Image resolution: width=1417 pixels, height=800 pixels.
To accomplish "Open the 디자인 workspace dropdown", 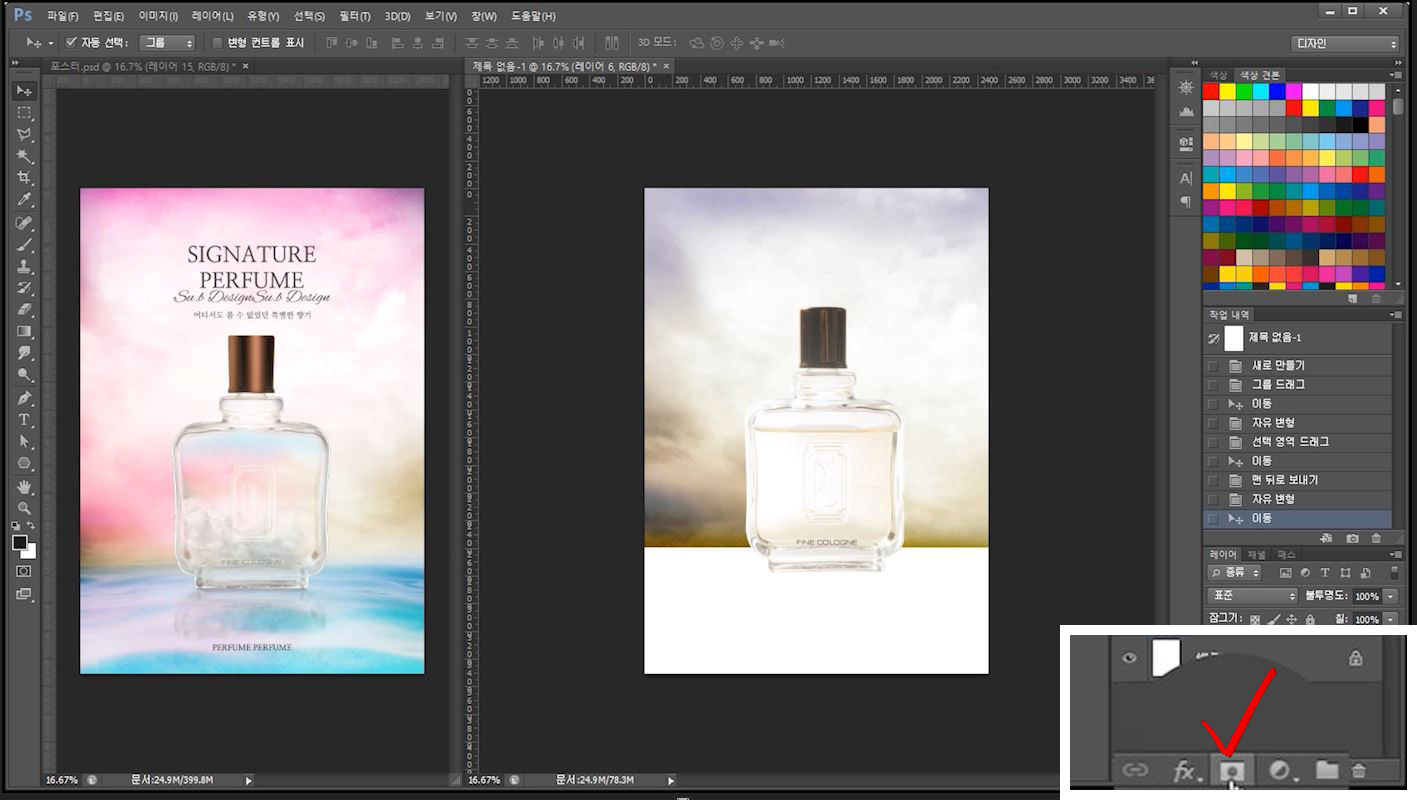I will tap(1345, 43).
